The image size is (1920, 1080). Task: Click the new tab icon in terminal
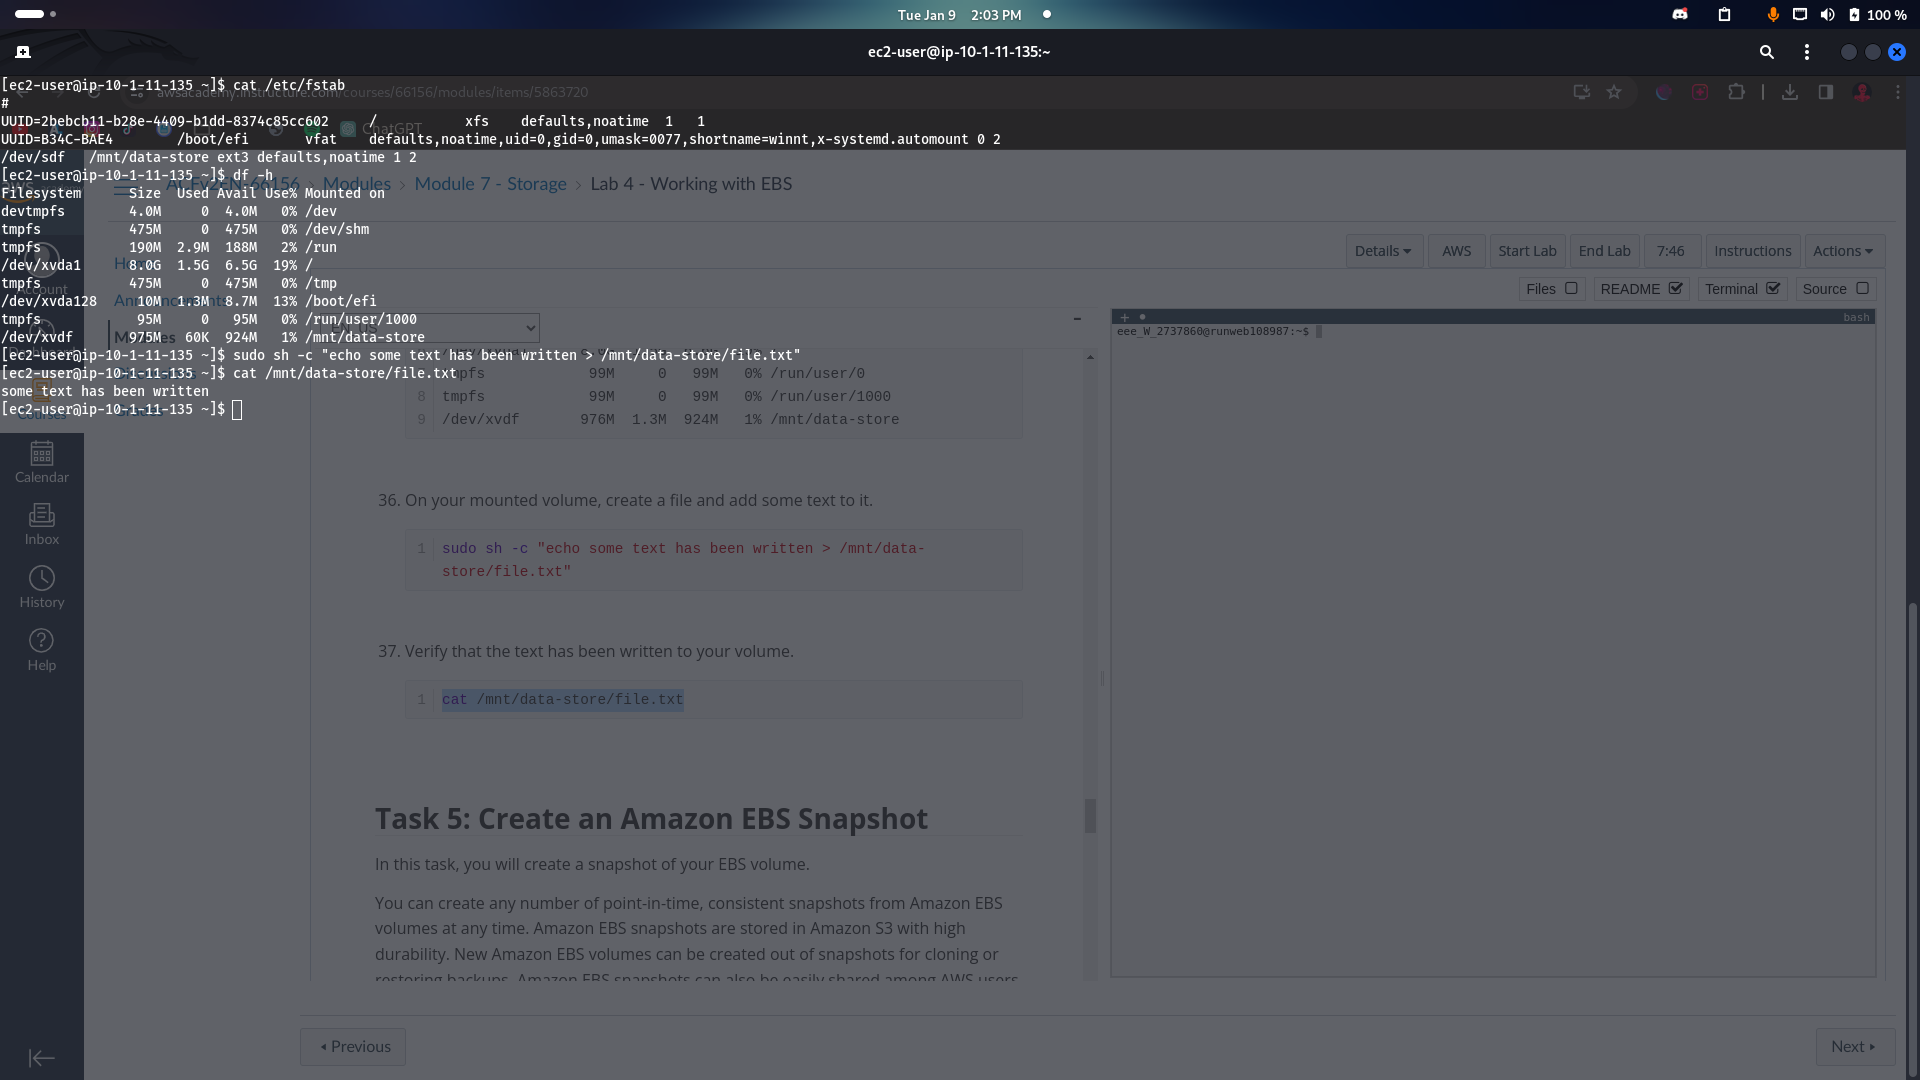(x=23, y=52)
